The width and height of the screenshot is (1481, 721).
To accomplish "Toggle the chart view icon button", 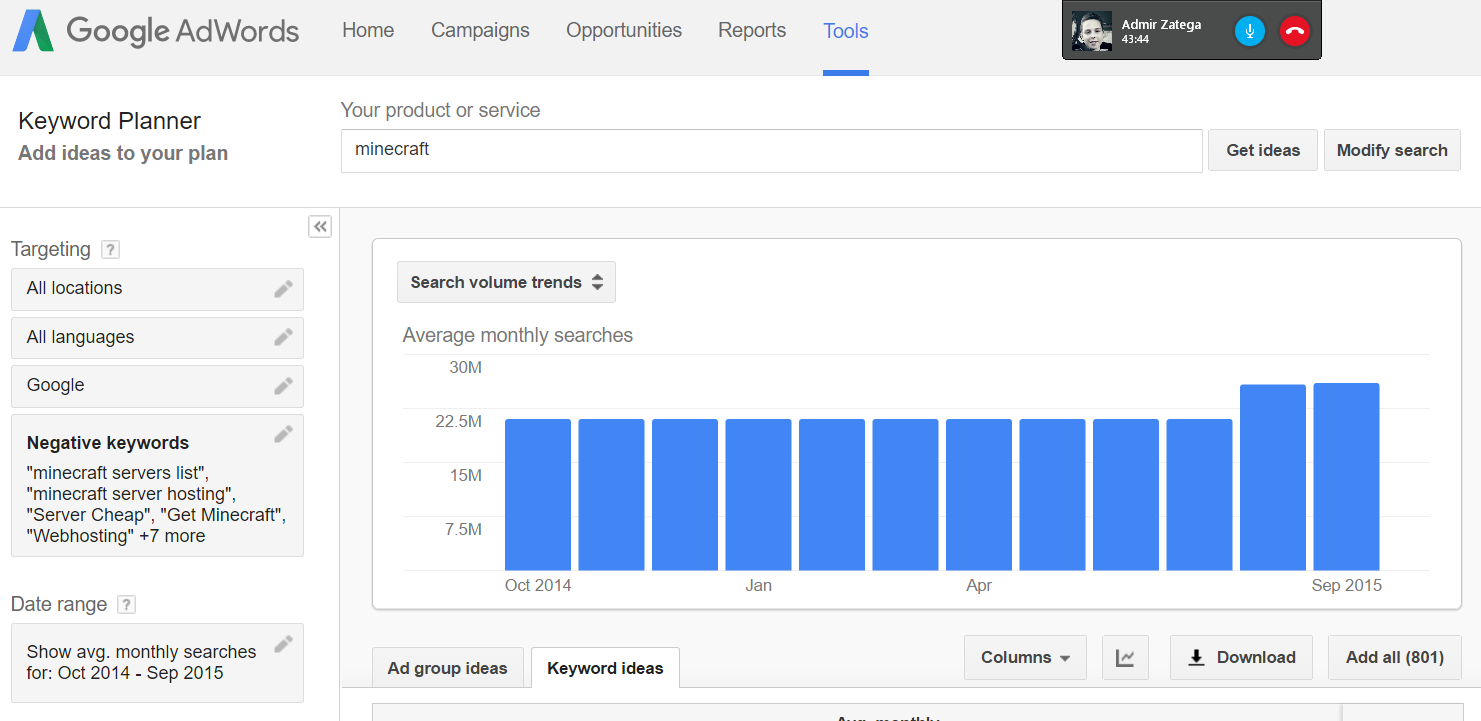I will 1125,658.
